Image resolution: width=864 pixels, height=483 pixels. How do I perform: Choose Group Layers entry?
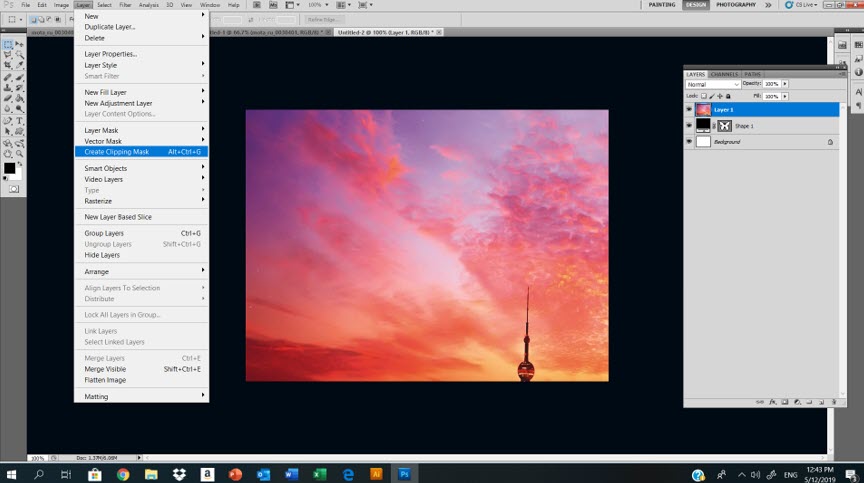(x=142, y=233)
